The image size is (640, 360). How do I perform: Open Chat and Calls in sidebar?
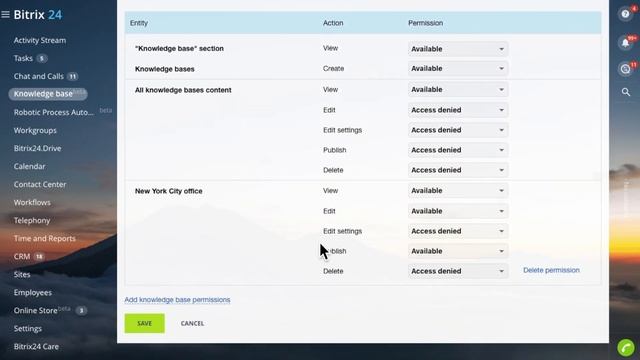tap(39, 76)
